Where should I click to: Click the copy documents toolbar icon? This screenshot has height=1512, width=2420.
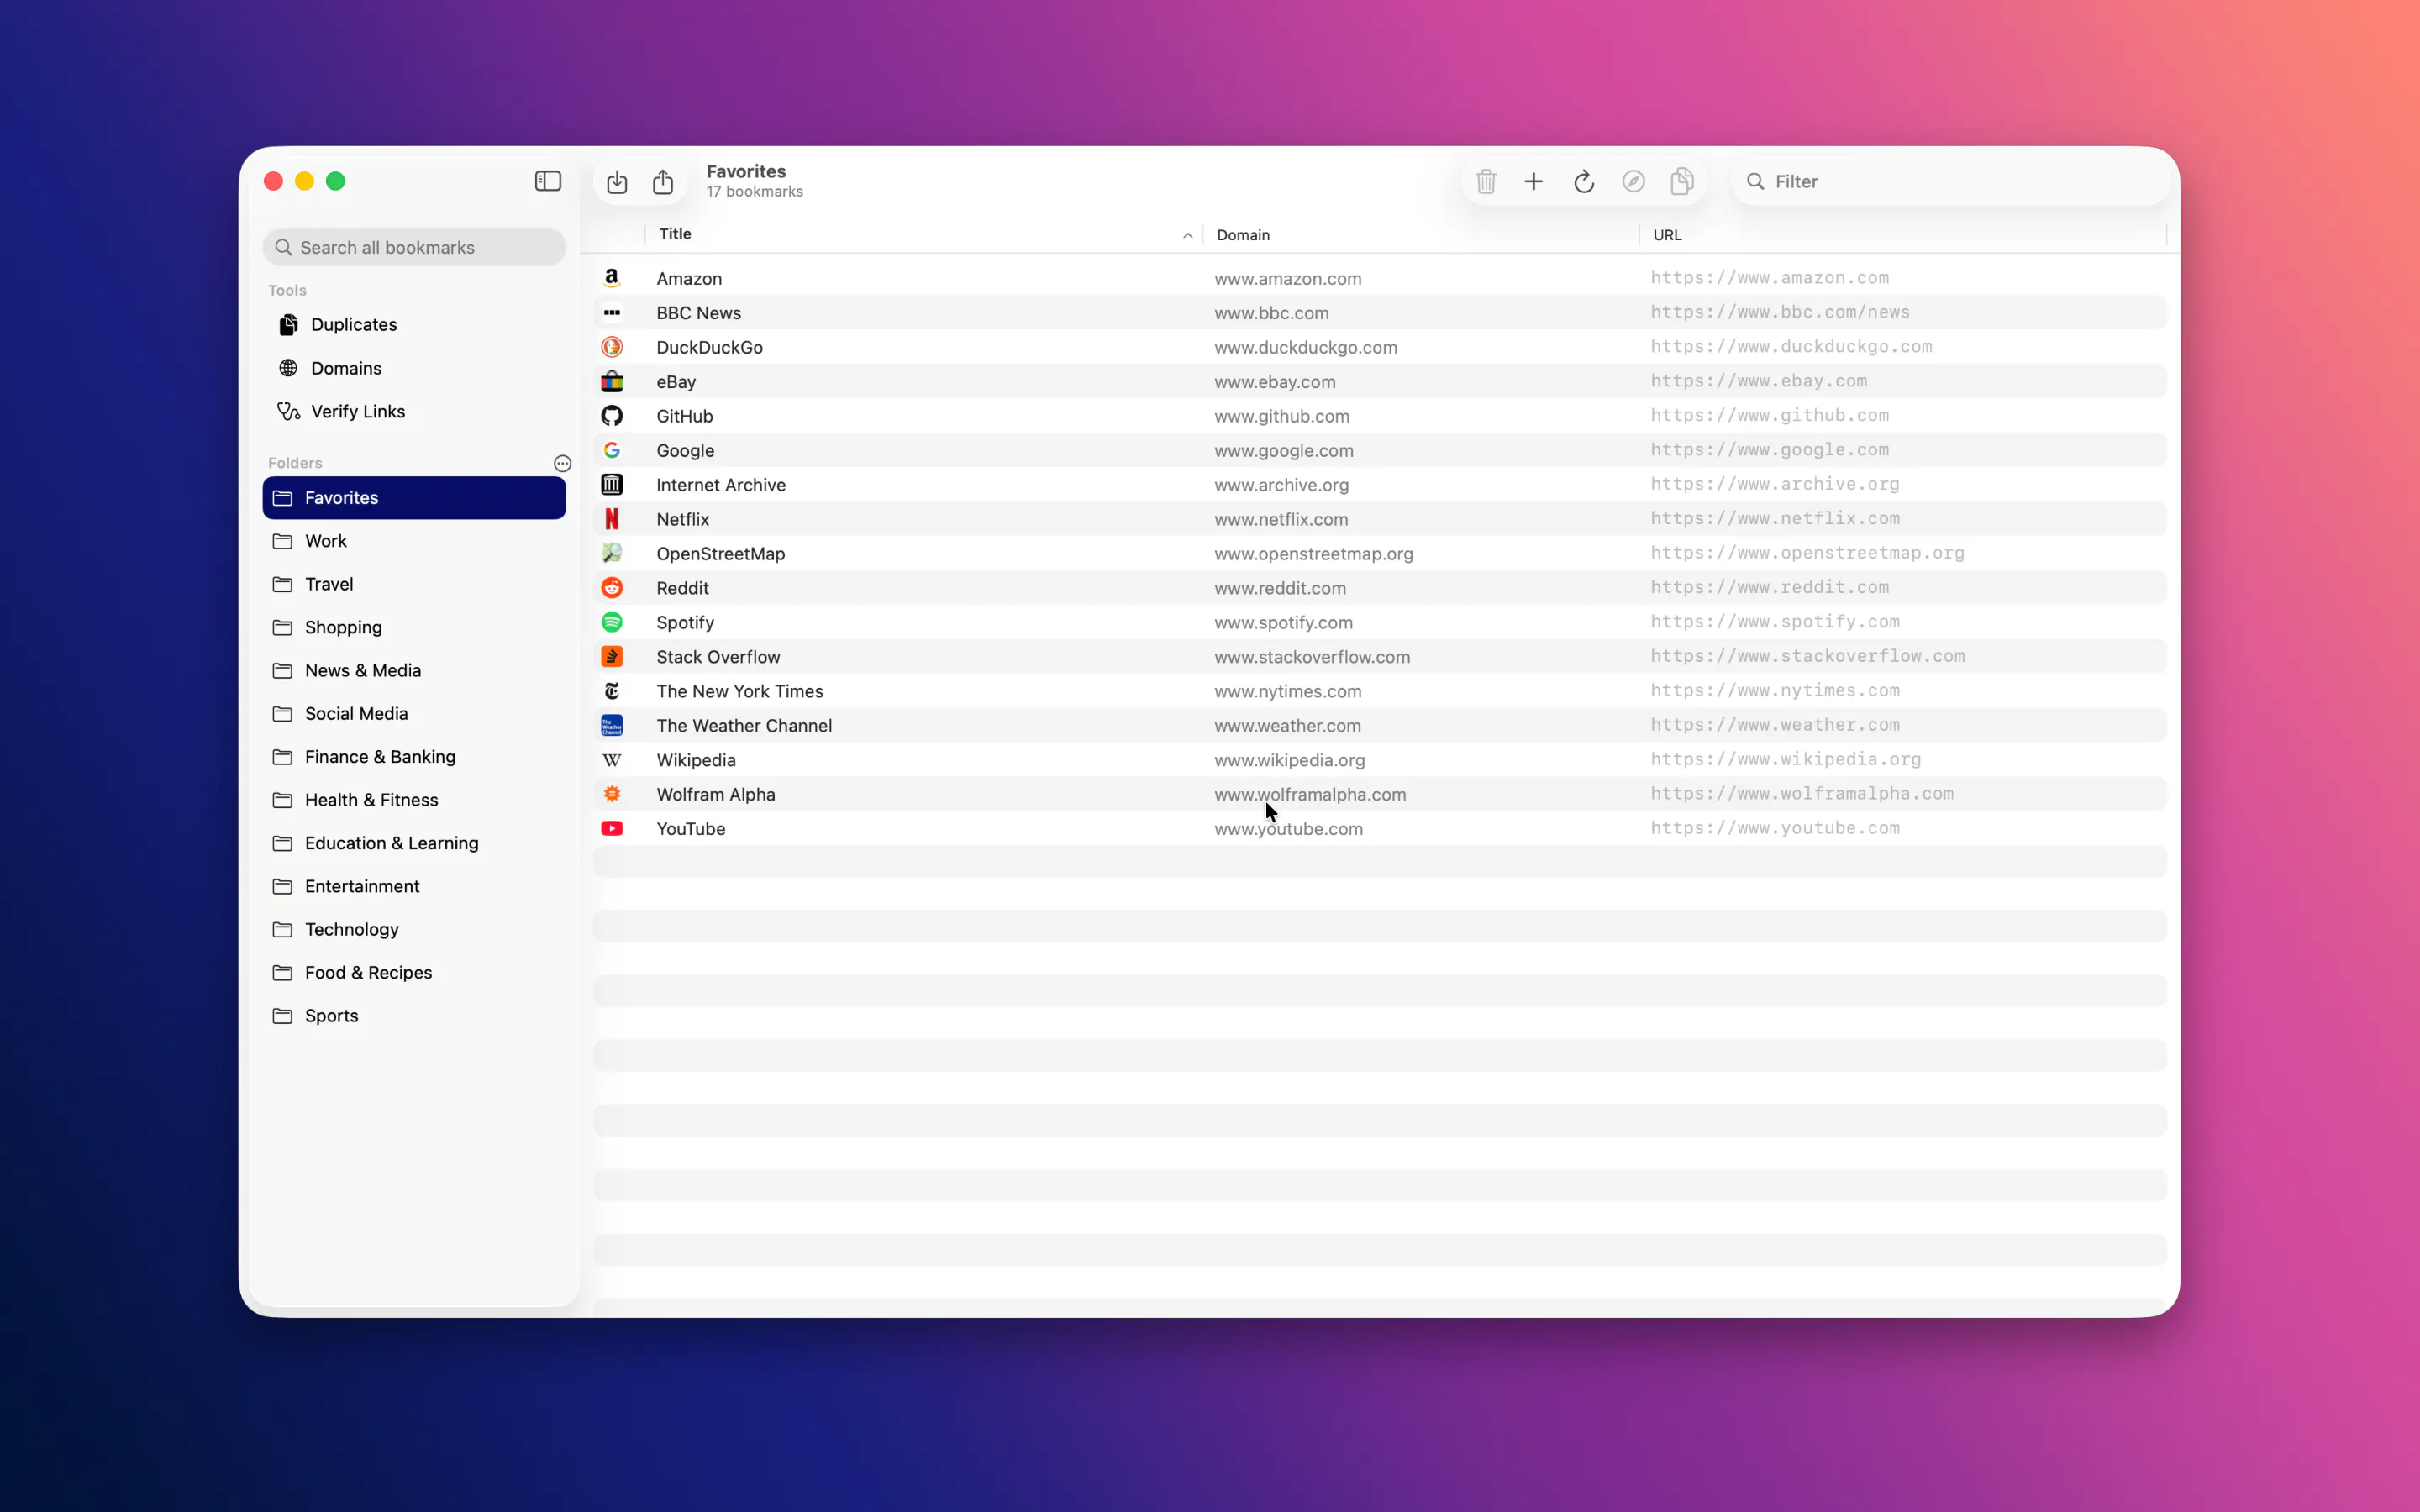click(x=1683, y=181)
